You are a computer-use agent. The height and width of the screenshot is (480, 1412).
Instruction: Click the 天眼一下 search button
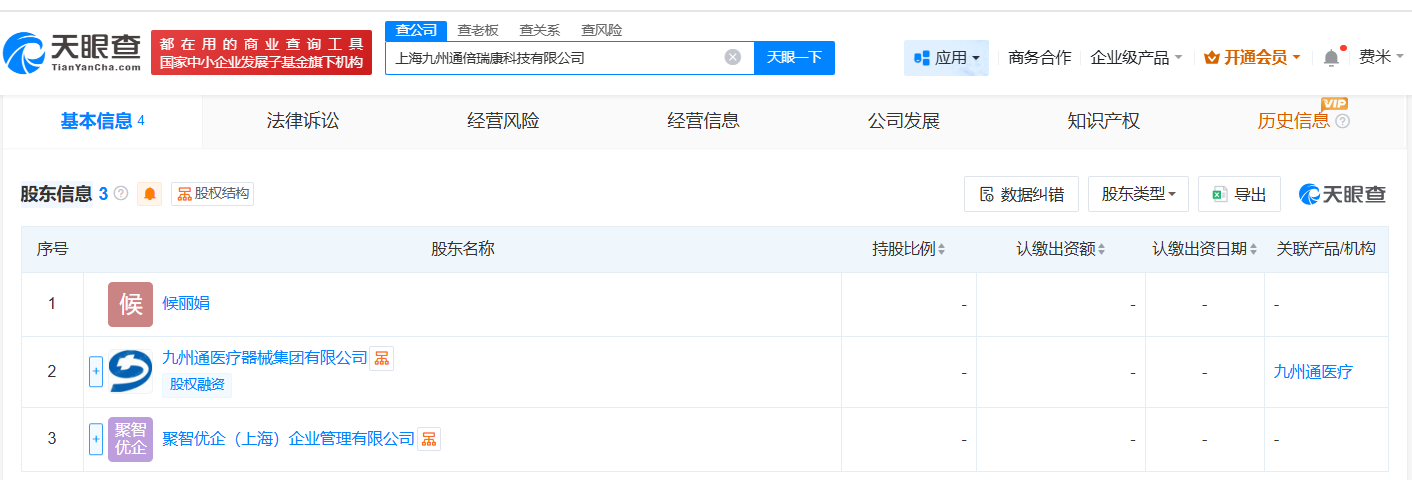(794, 58)
